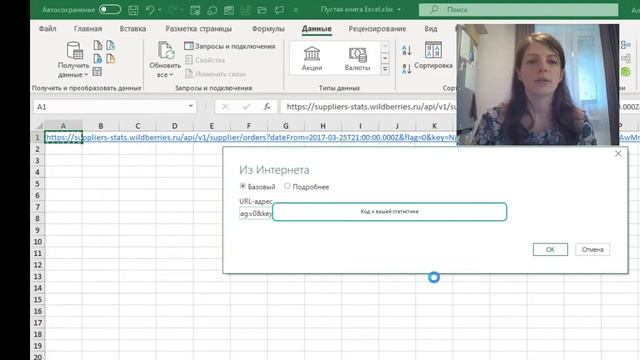Switch to the Формулы tab
The image size is (640, 360).
coord(268,29)
